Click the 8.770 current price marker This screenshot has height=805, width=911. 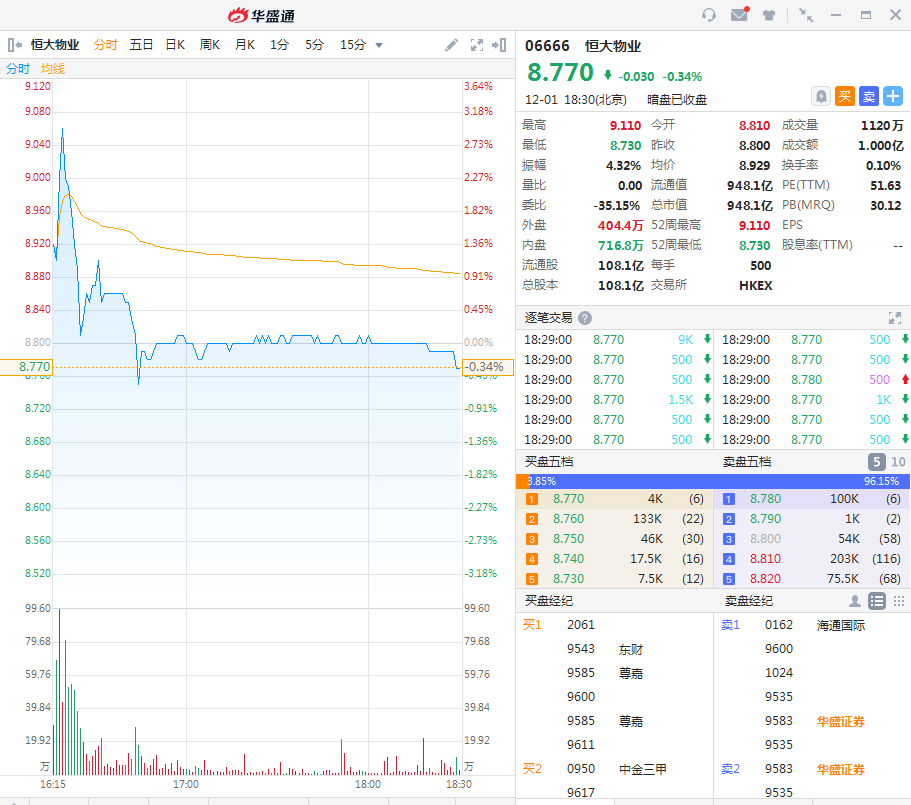tap(27, 367)
